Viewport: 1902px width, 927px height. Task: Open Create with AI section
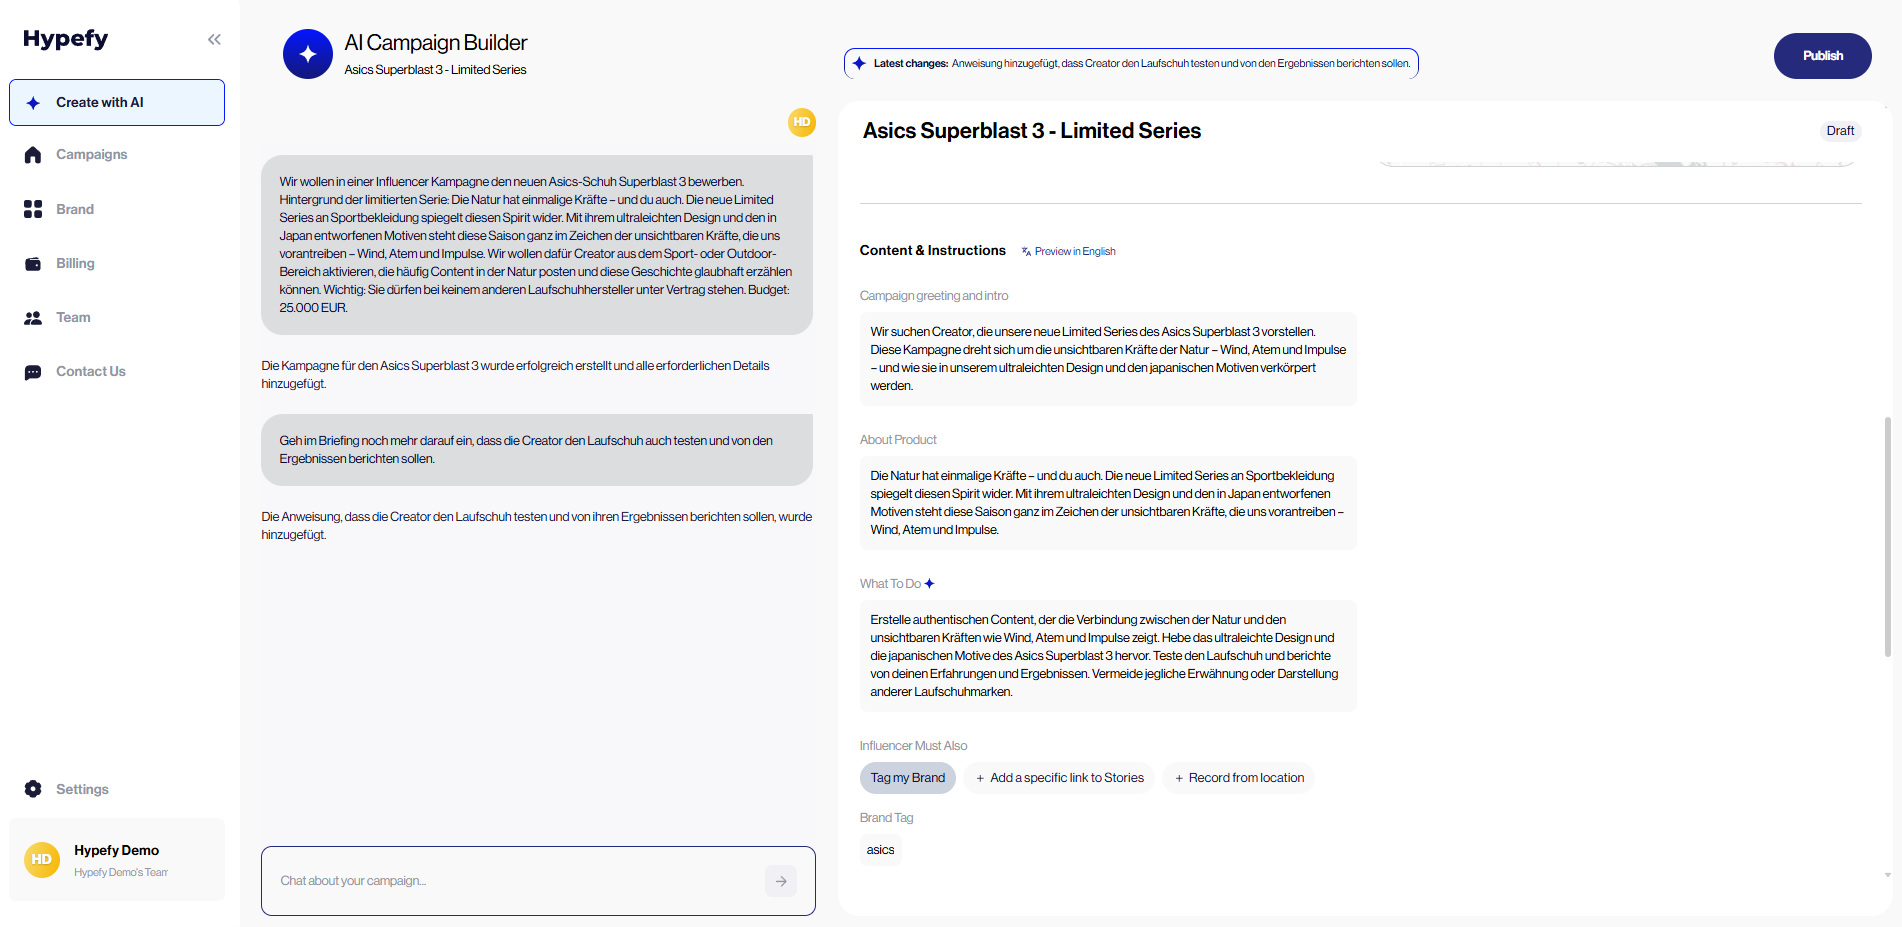point(117,103)
